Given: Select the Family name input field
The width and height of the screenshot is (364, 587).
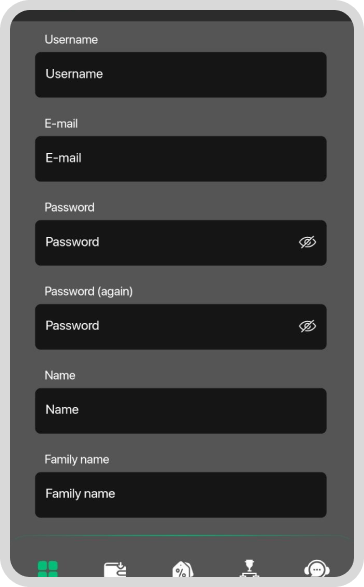Looking at the screenshot, I should click(x=181, y=495).
